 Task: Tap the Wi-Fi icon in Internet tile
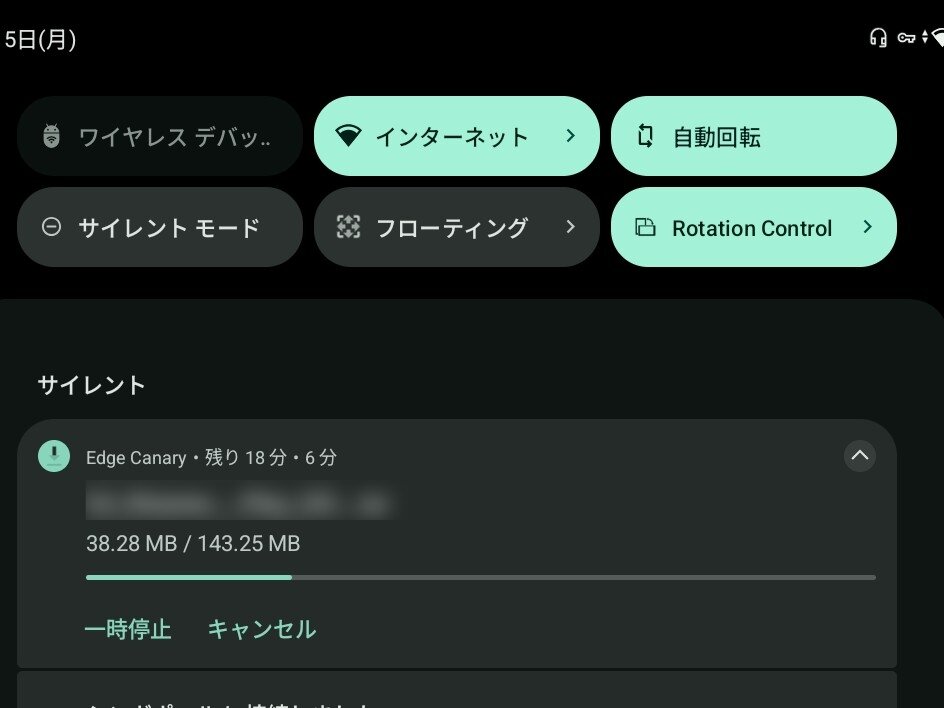point(347,136)
